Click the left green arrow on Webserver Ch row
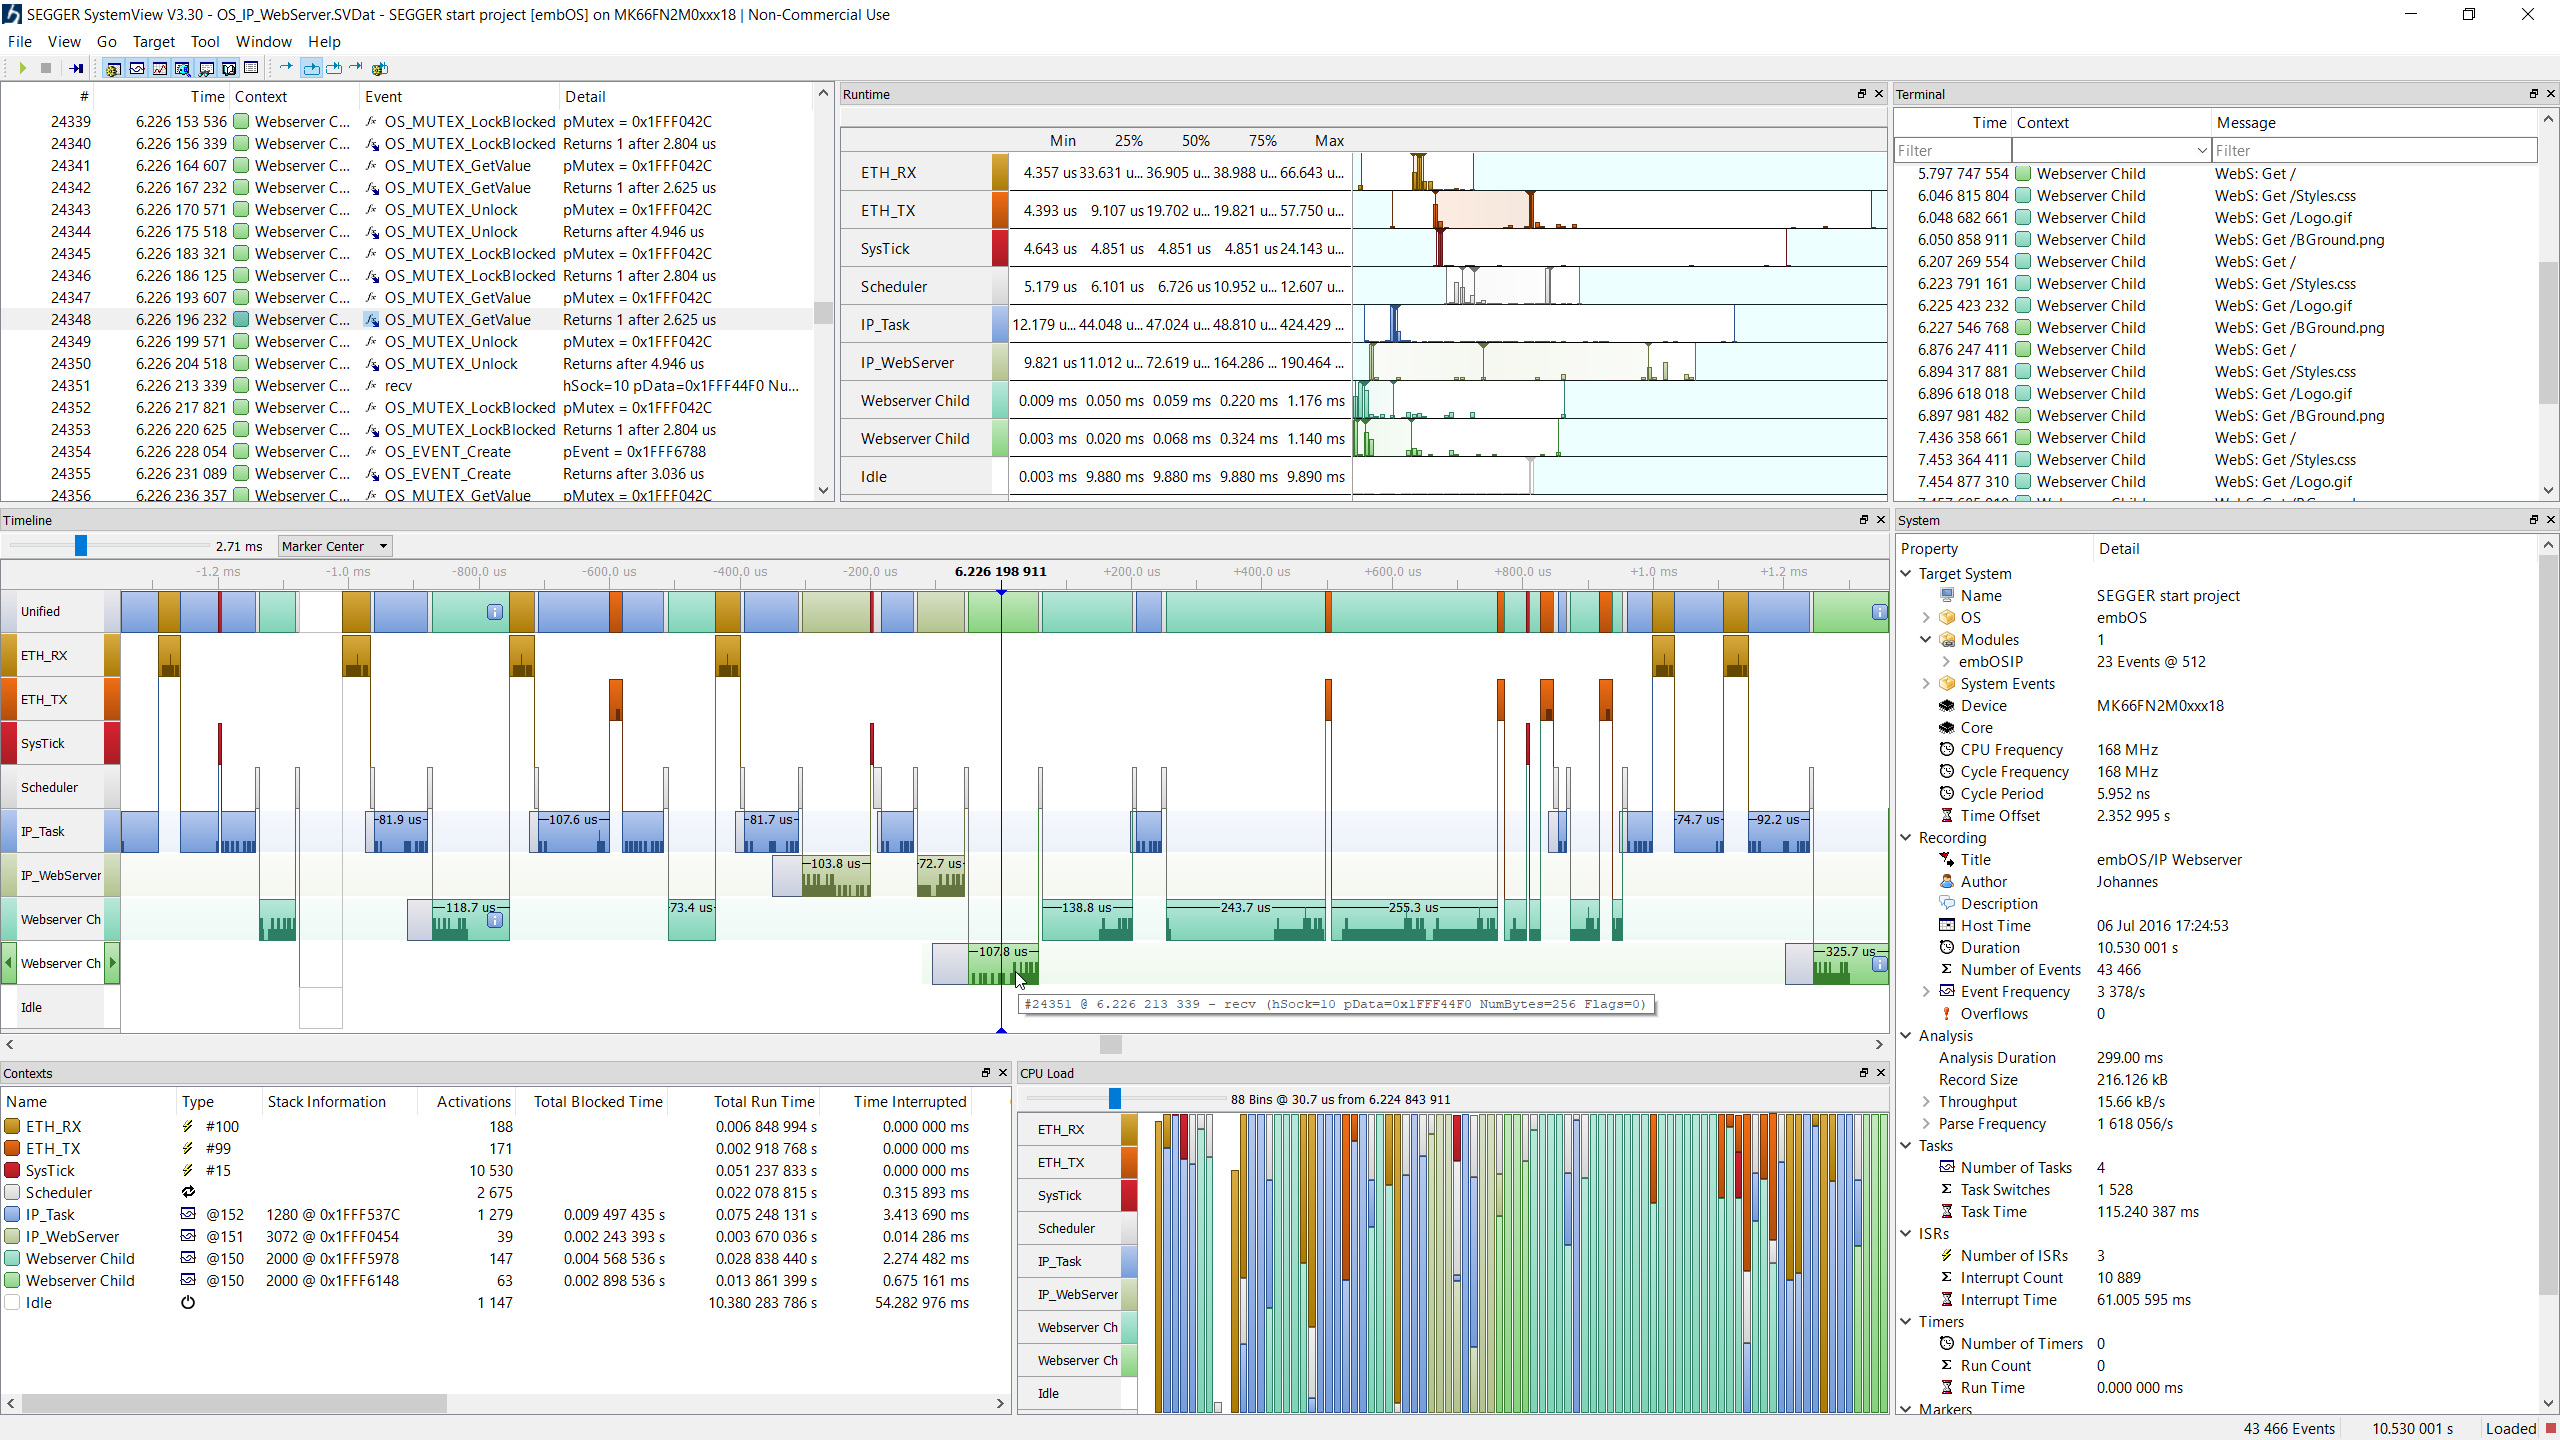The image size is (2560, 1440). (x=9, y=963)
